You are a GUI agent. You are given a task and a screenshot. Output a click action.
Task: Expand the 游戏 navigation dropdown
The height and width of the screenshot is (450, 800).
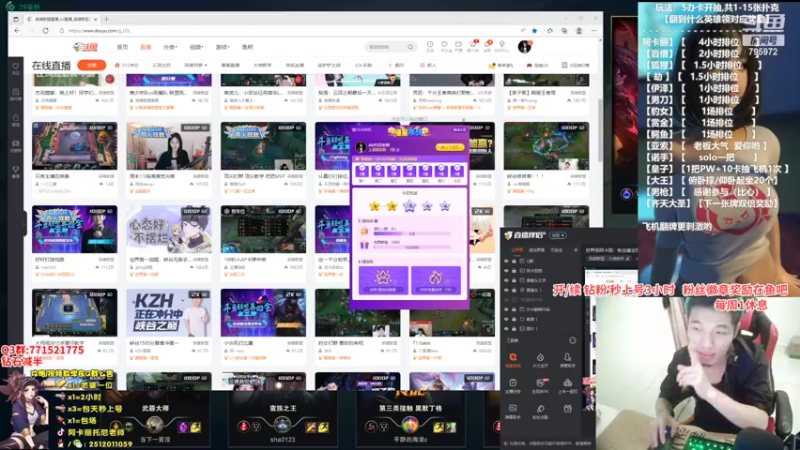[x=222, y=47]
